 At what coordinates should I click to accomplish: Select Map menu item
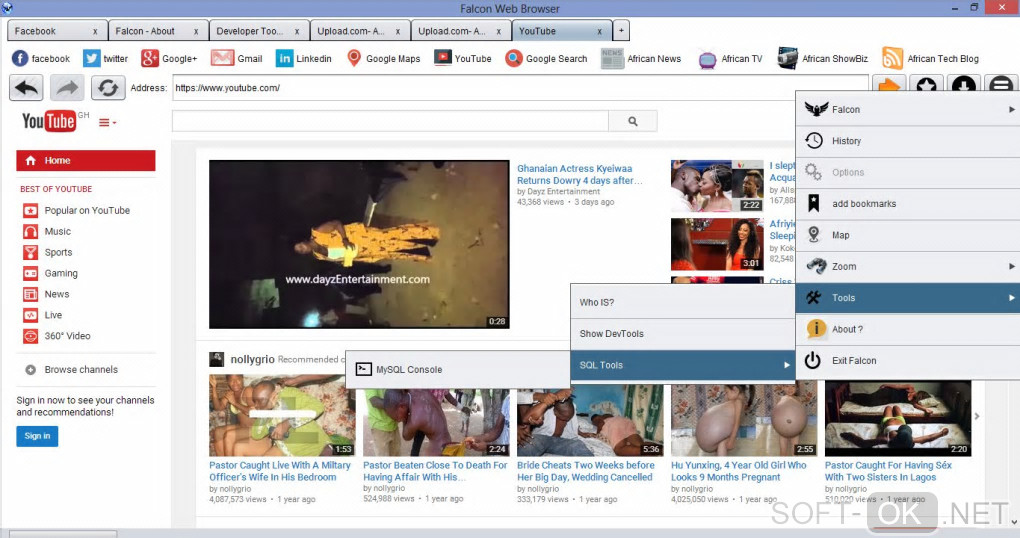coord(907,235)
